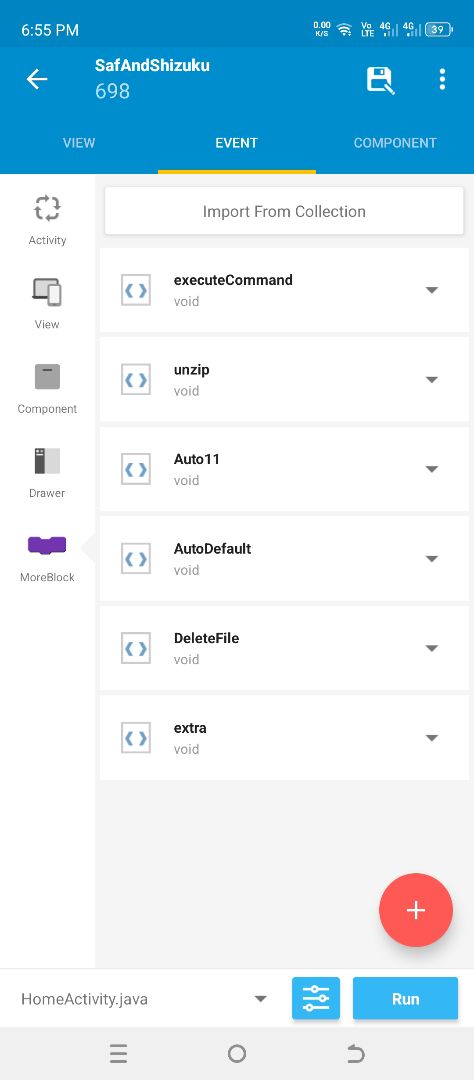The width and height of the screenshot is (474, 1080).
Task: Select the Activity sidebar icon
Action: pos(48,208)
